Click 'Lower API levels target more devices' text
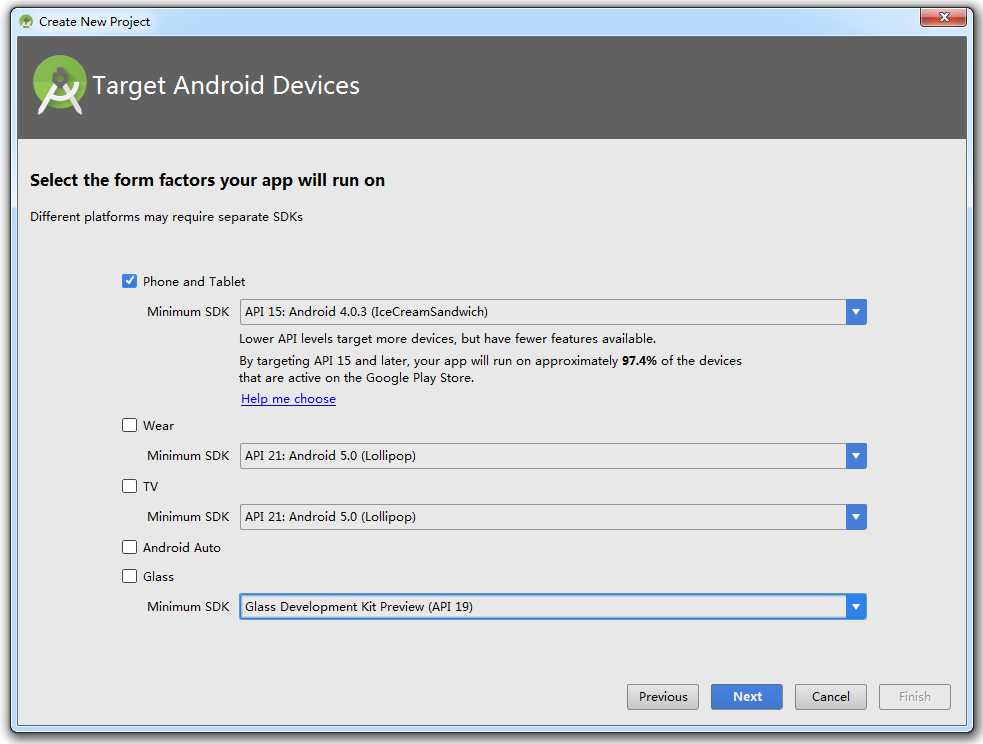This screenshot has height=744, width=983. tap(447, 339)
